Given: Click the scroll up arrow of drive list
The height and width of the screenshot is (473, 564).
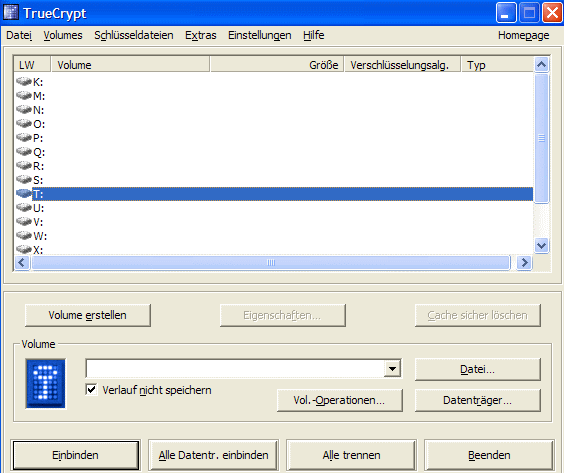Looking at the screenshot, I should 541,65.
